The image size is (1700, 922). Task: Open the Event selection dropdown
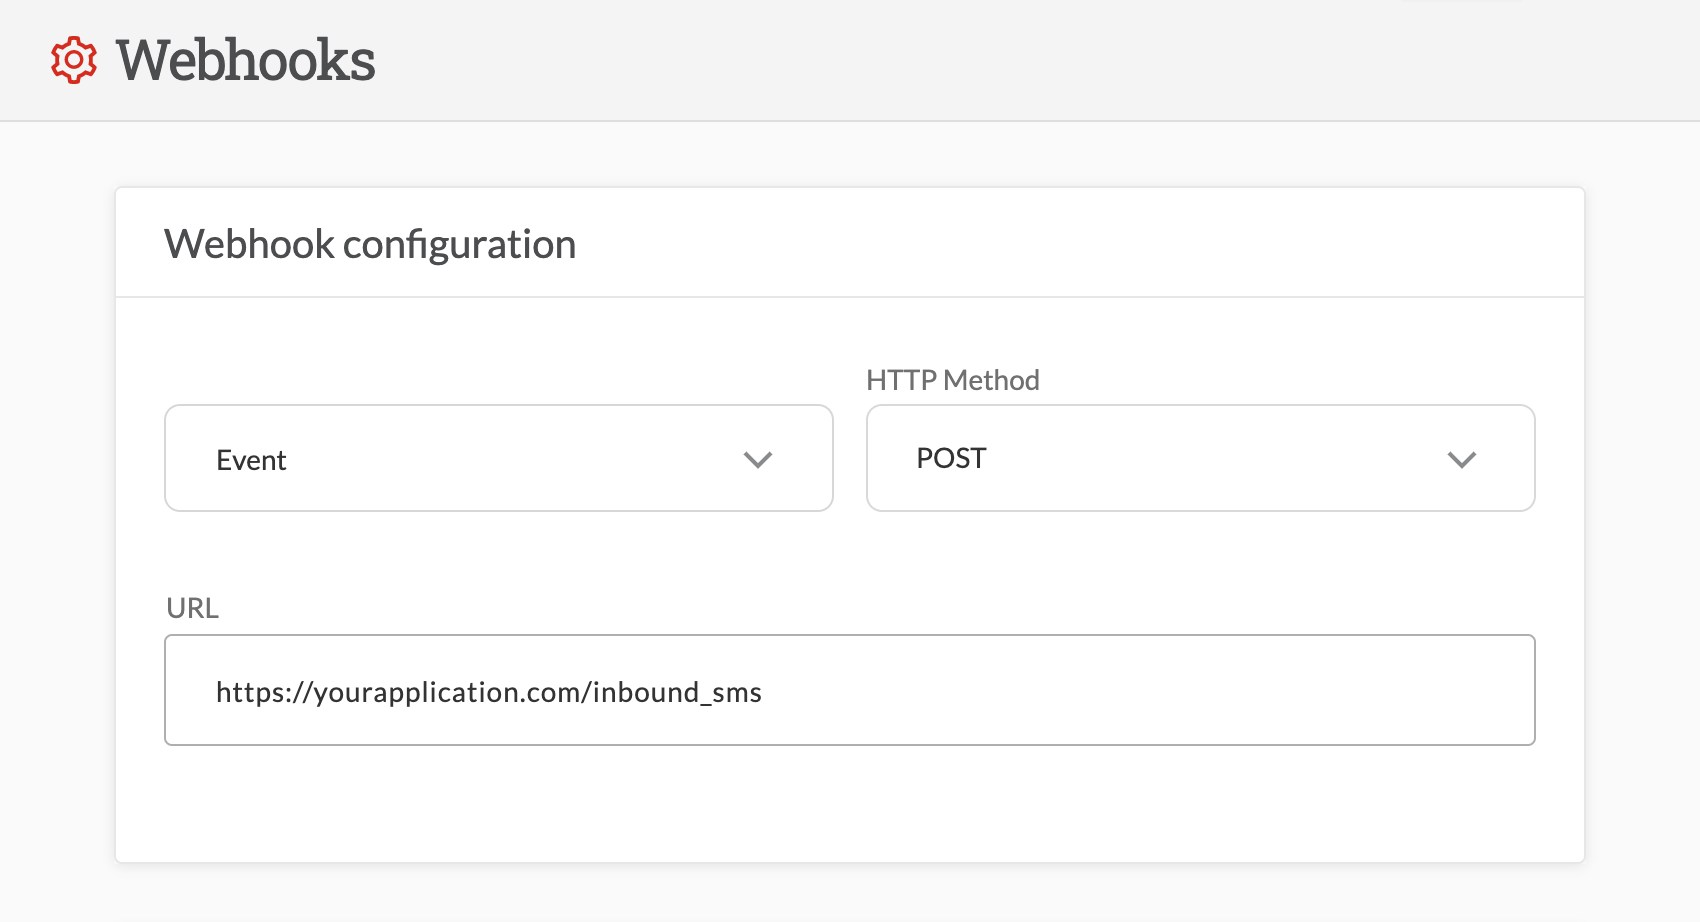tap(498, 458)
